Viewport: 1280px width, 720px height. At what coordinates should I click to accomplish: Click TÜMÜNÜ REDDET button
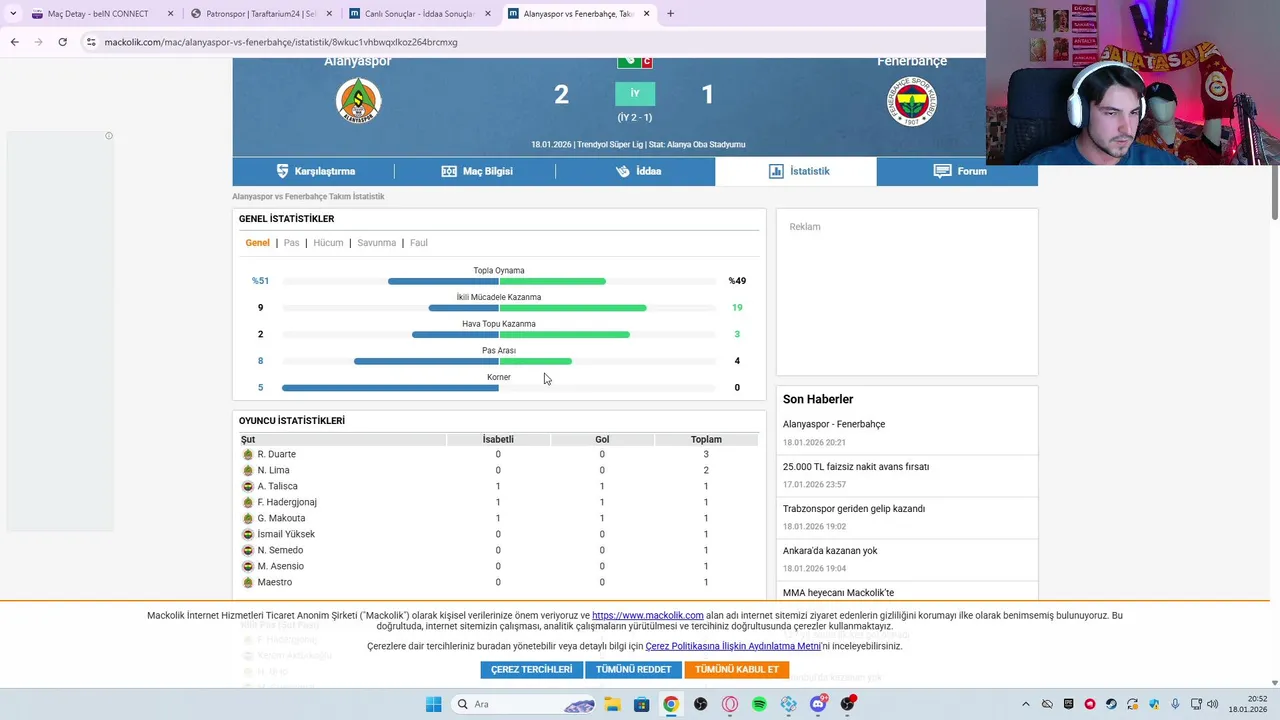click(633, 669)
